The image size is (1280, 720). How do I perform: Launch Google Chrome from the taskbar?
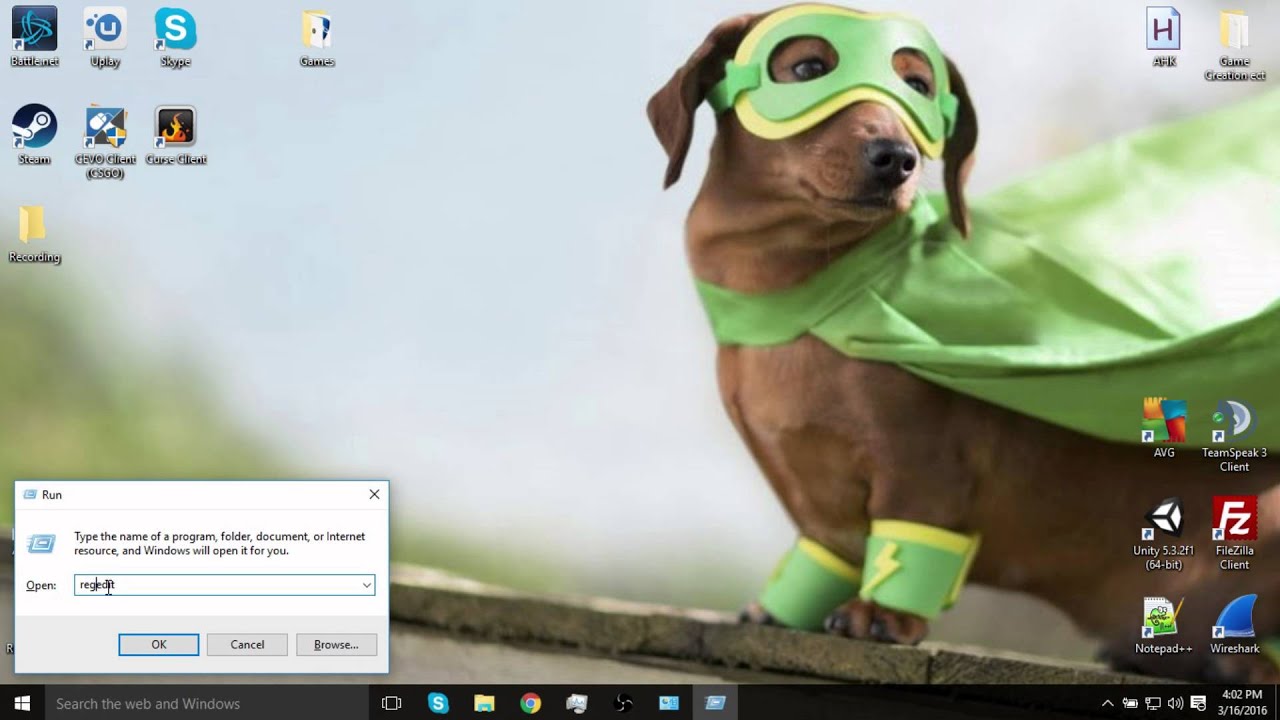[530, 703]
